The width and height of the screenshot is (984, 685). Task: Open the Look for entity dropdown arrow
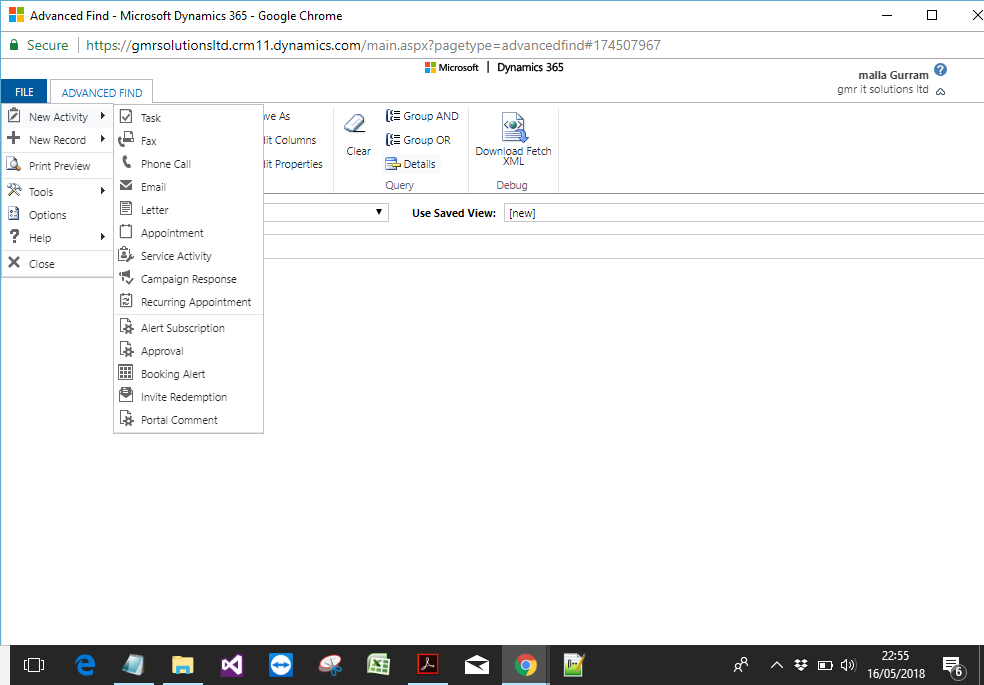(378, 212)
